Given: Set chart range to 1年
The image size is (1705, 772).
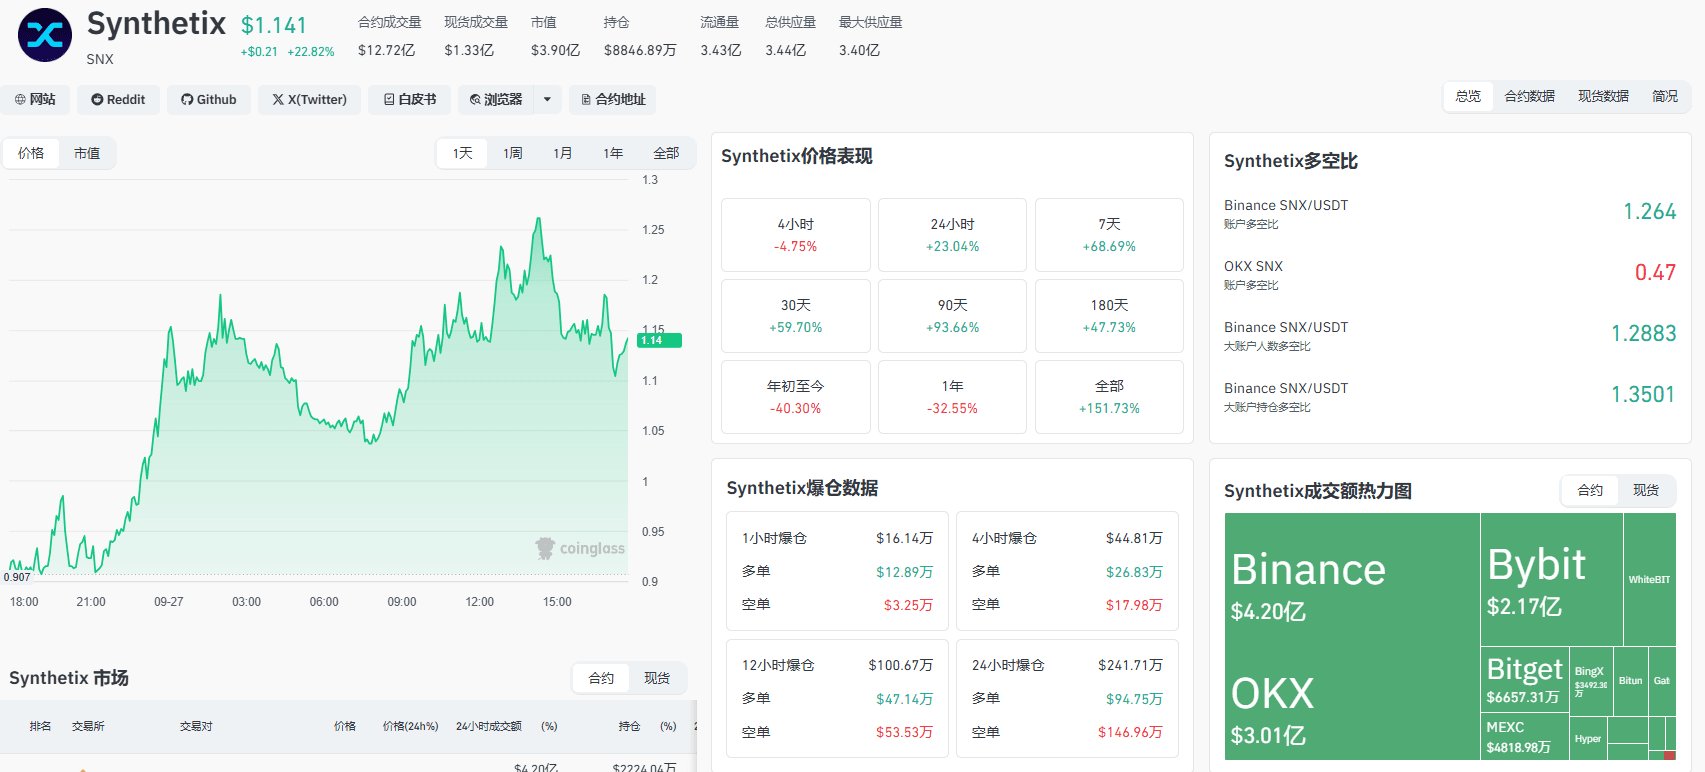Looking at the screenshot, I should pos(613,153).
